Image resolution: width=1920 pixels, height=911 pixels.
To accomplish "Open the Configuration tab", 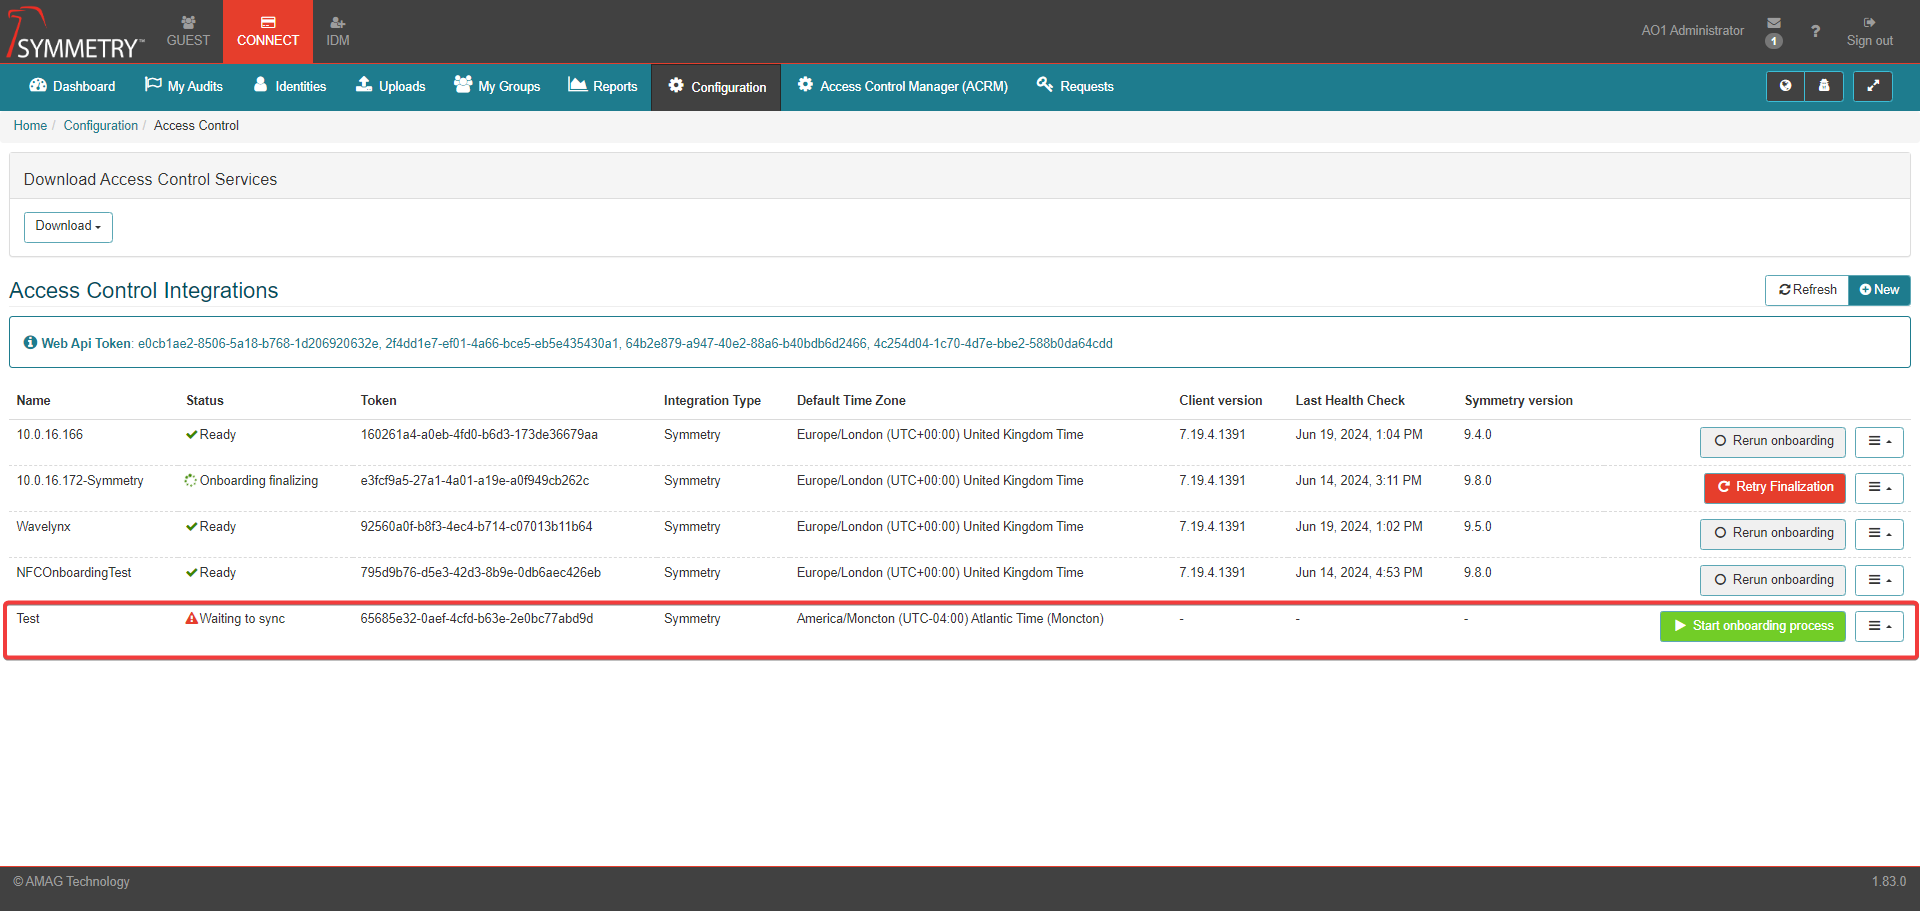I will coord(716,87).
